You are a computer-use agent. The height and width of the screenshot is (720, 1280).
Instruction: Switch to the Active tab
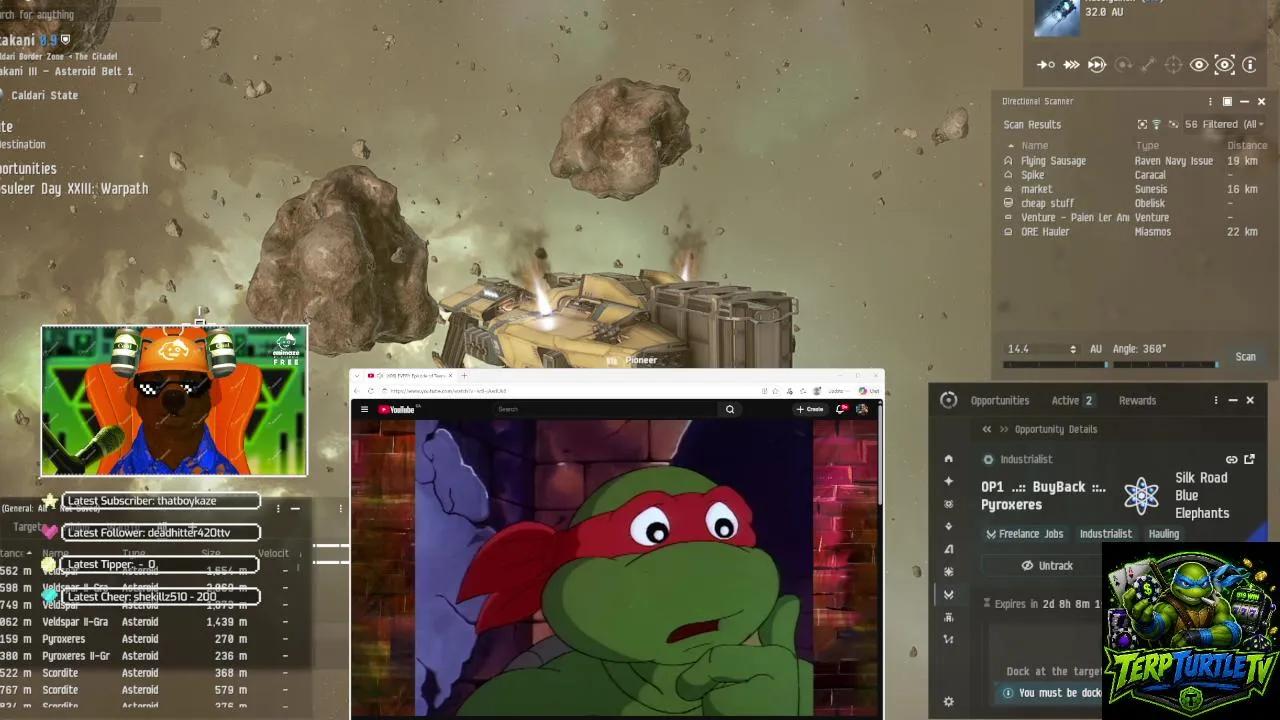1072,400
